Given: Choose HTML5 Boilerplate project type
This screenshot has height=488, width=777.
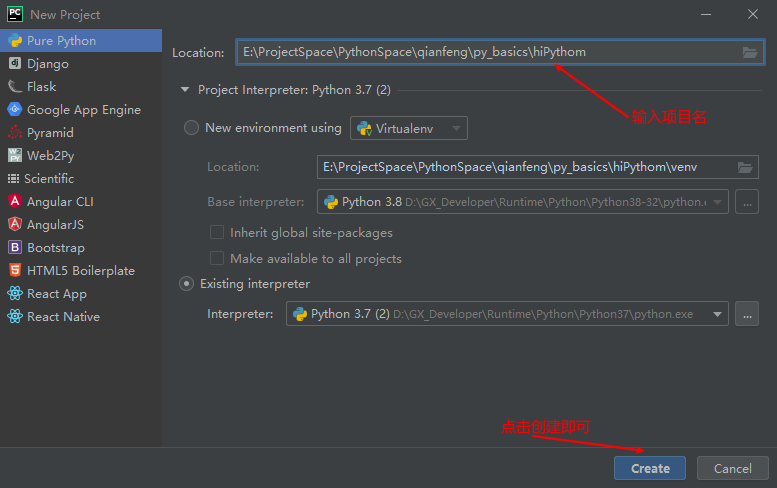Looking at the screenshot, I should 81,270.
